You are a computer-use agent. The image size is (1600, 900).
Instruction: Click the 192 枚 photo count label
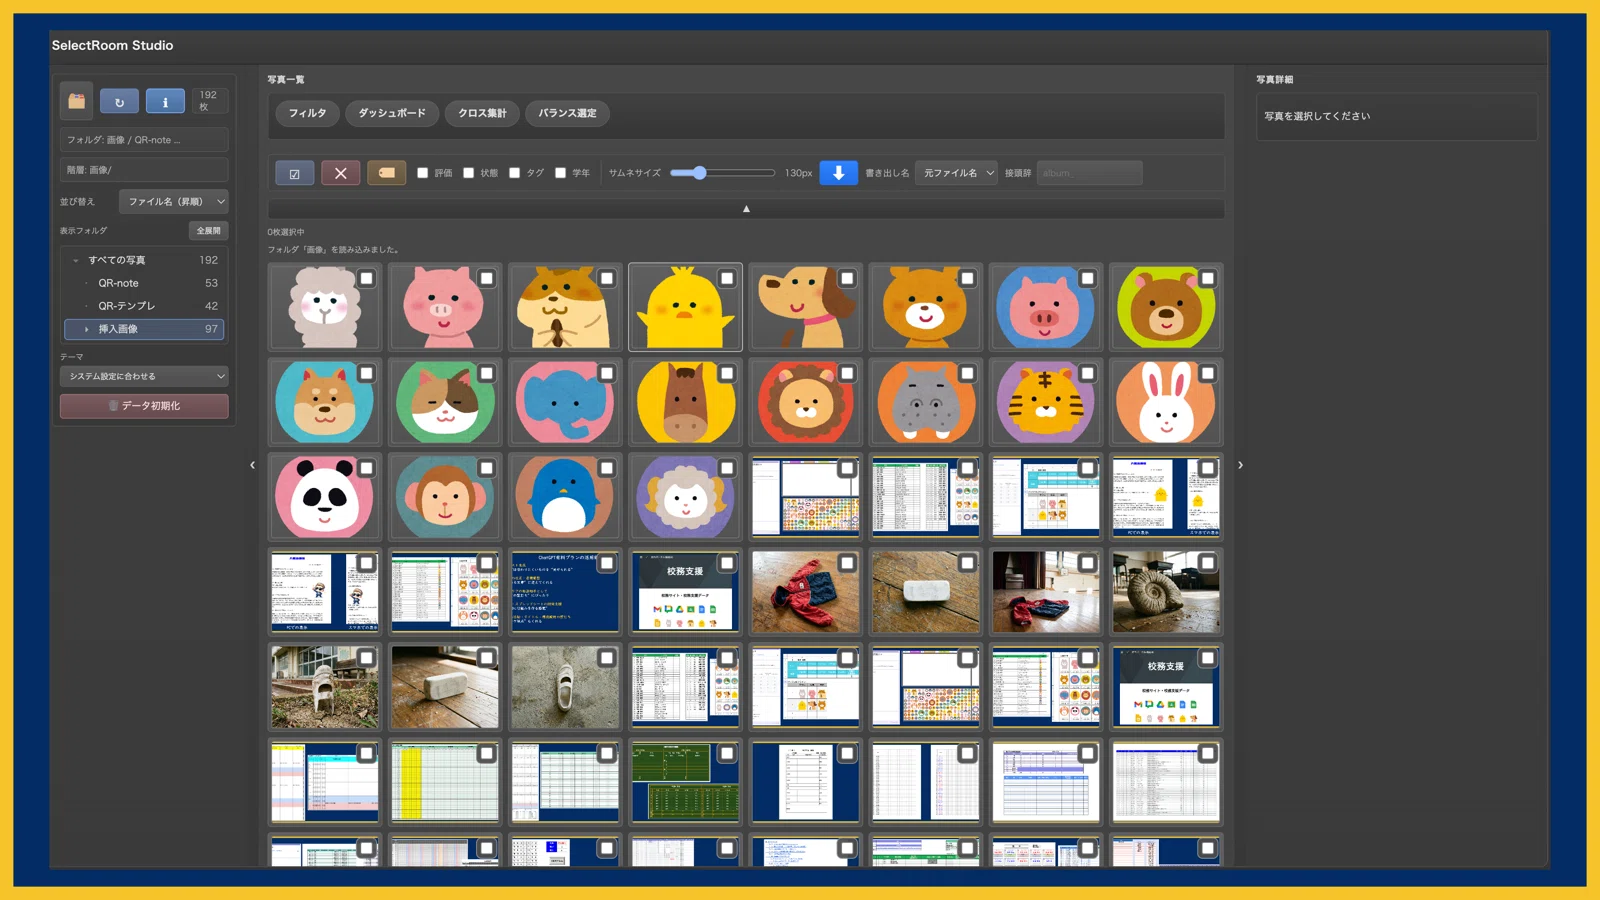pos(208,101)
